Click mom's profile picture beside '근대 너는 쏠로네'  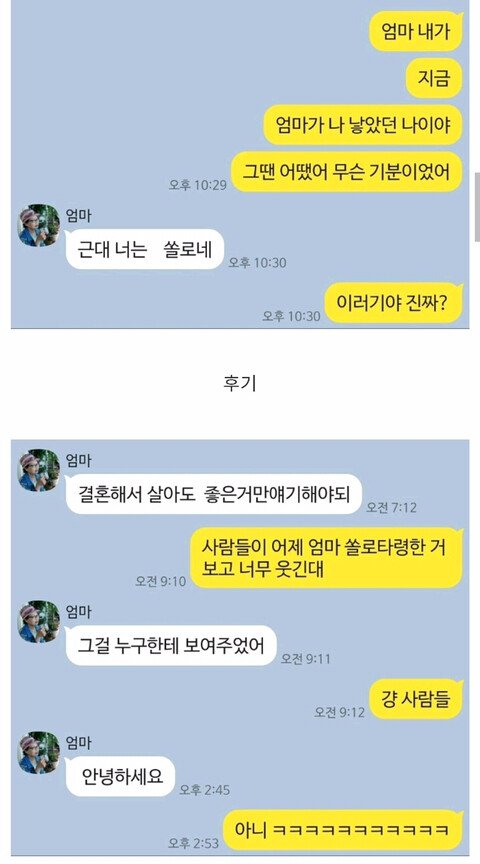click(39, 225)
